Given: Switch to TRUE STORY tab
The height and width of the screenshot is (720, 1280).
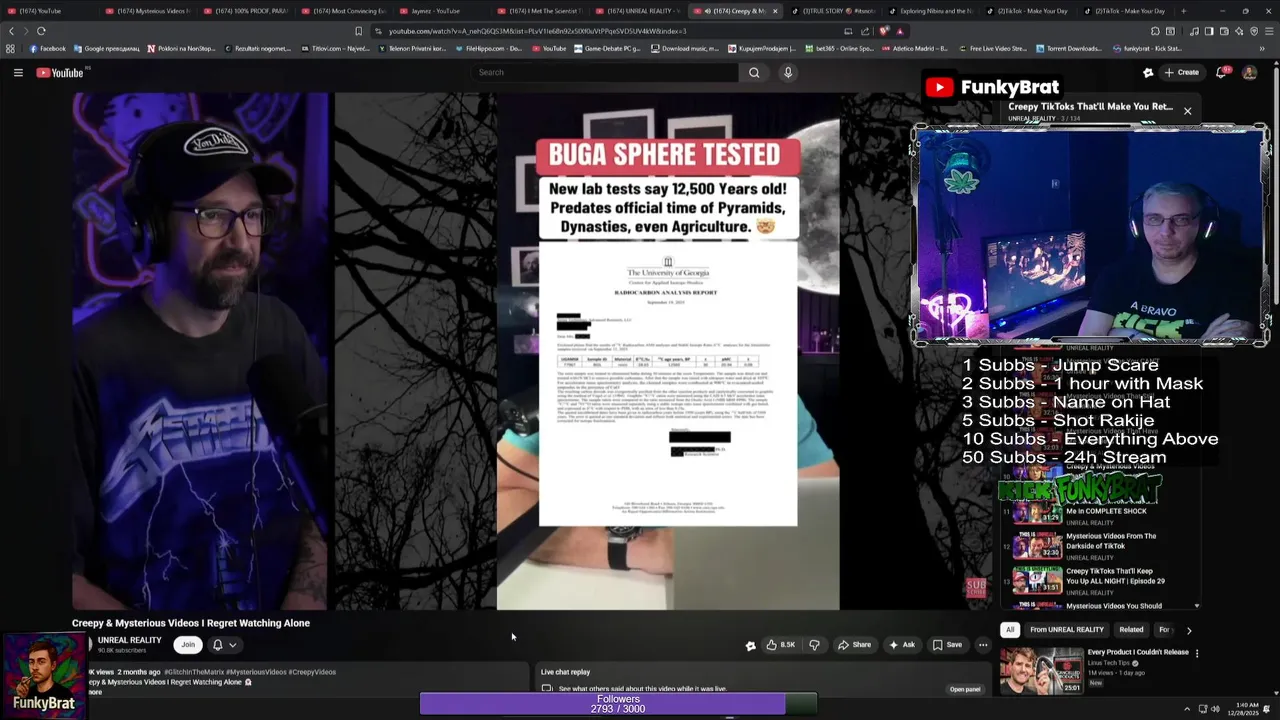Looking at the screenshot, I should point(831,11).
